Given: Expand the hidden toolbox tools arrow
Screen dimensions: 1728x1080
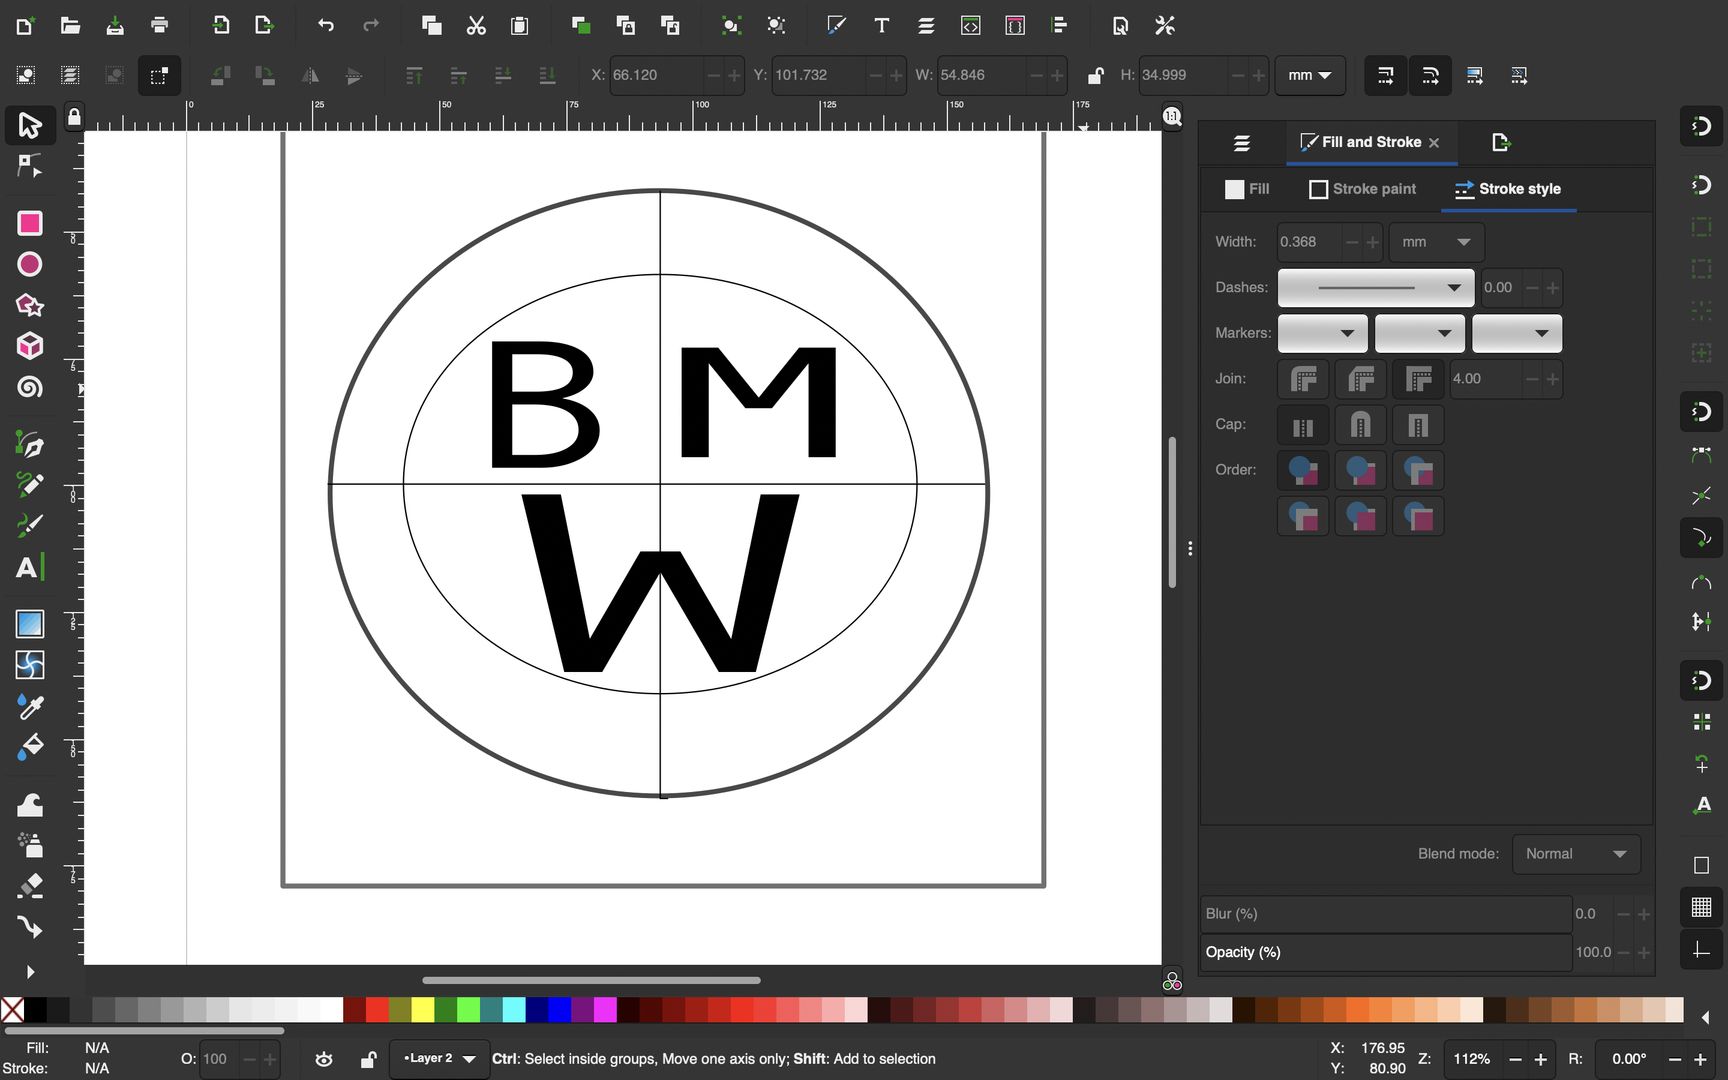Looking at the screenshot, I should coord(30,972).
